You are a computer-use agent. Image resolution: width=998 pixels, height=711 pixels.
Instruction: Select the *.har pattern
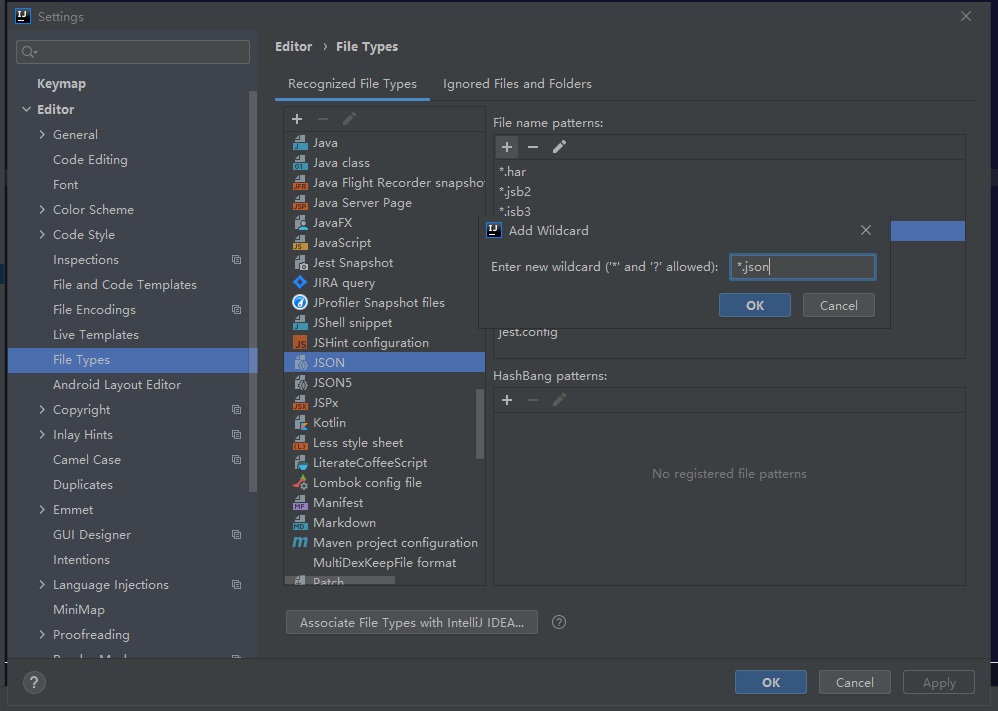click(729, 171)
